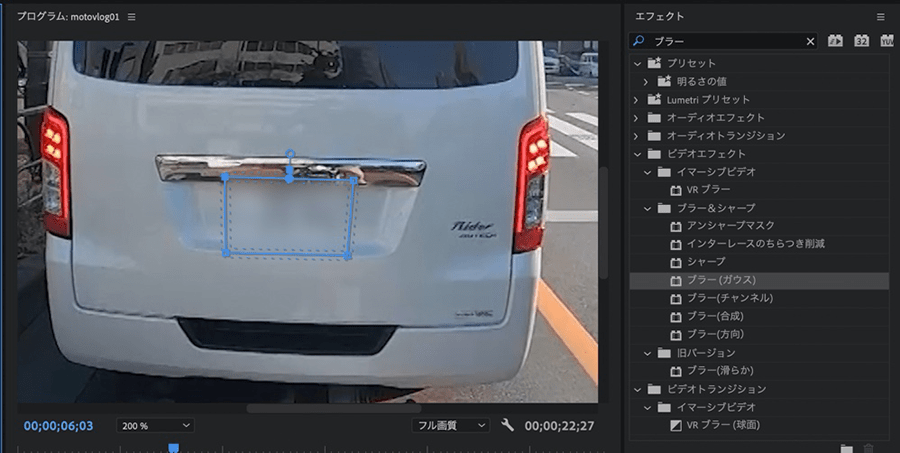Click the blue 00;00;06;03 timecode

(58, 426)
